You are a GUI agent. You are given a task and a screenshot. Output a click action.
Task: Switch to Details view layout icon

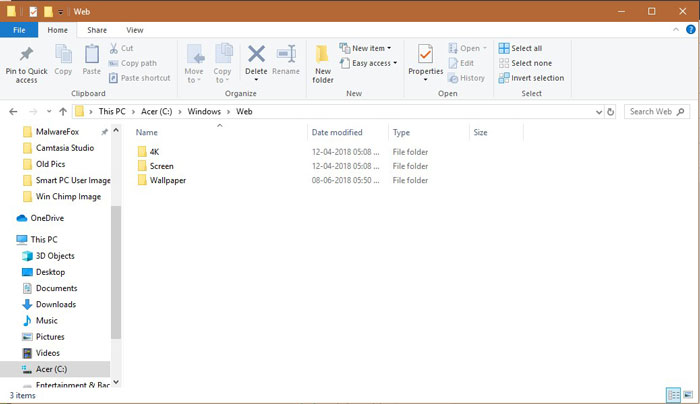(673, 395)
